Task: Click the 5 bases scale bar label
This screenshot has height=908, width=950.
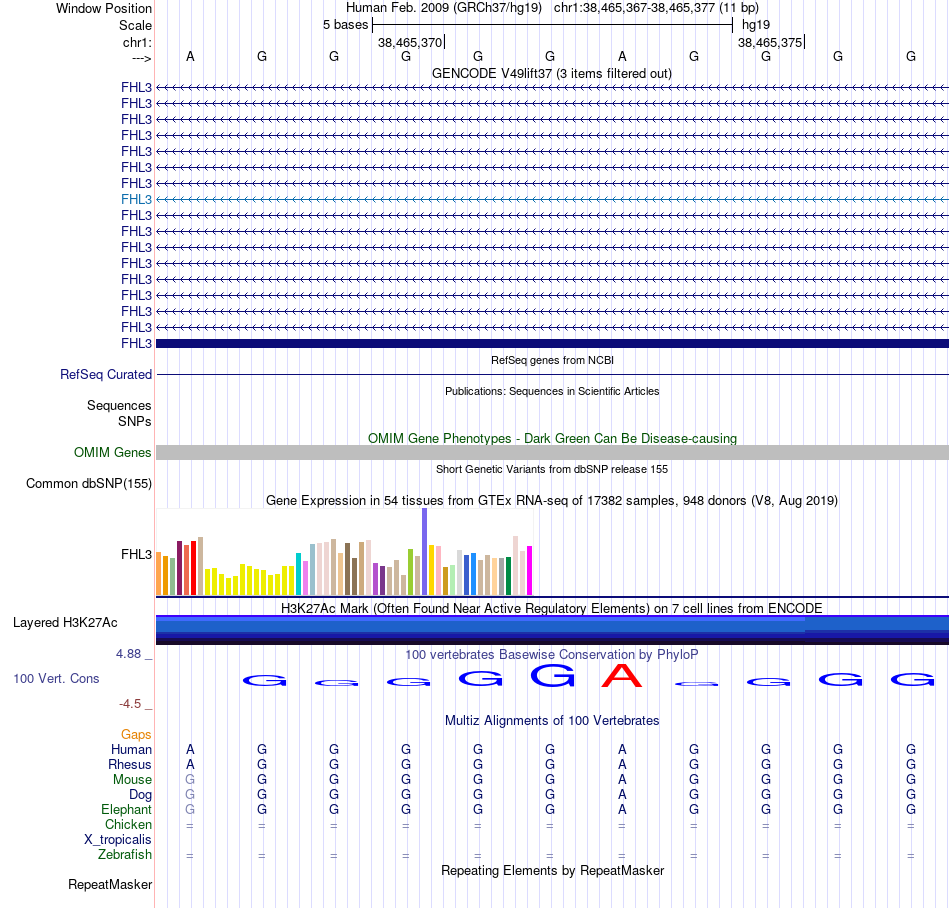Action: tap(345, 25)
